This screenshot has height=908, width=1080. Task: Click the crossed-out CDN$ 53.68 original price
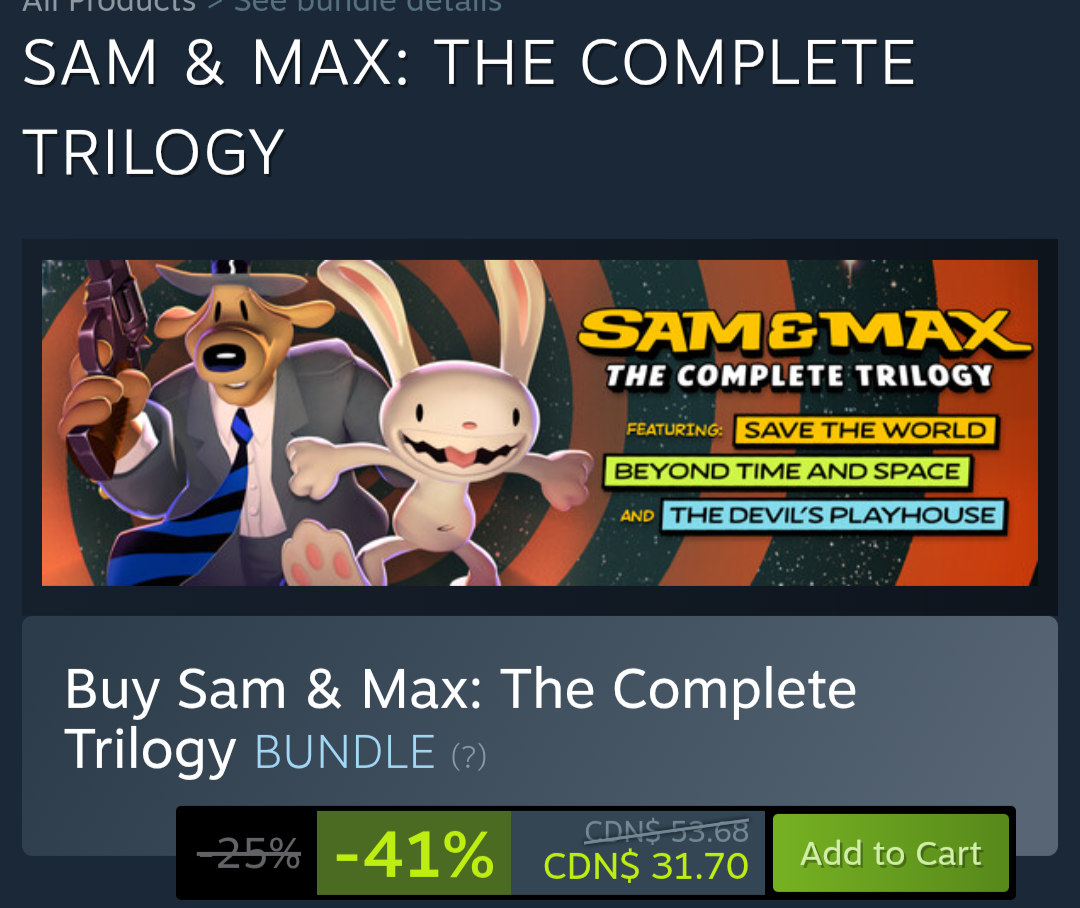click(666, 831)
